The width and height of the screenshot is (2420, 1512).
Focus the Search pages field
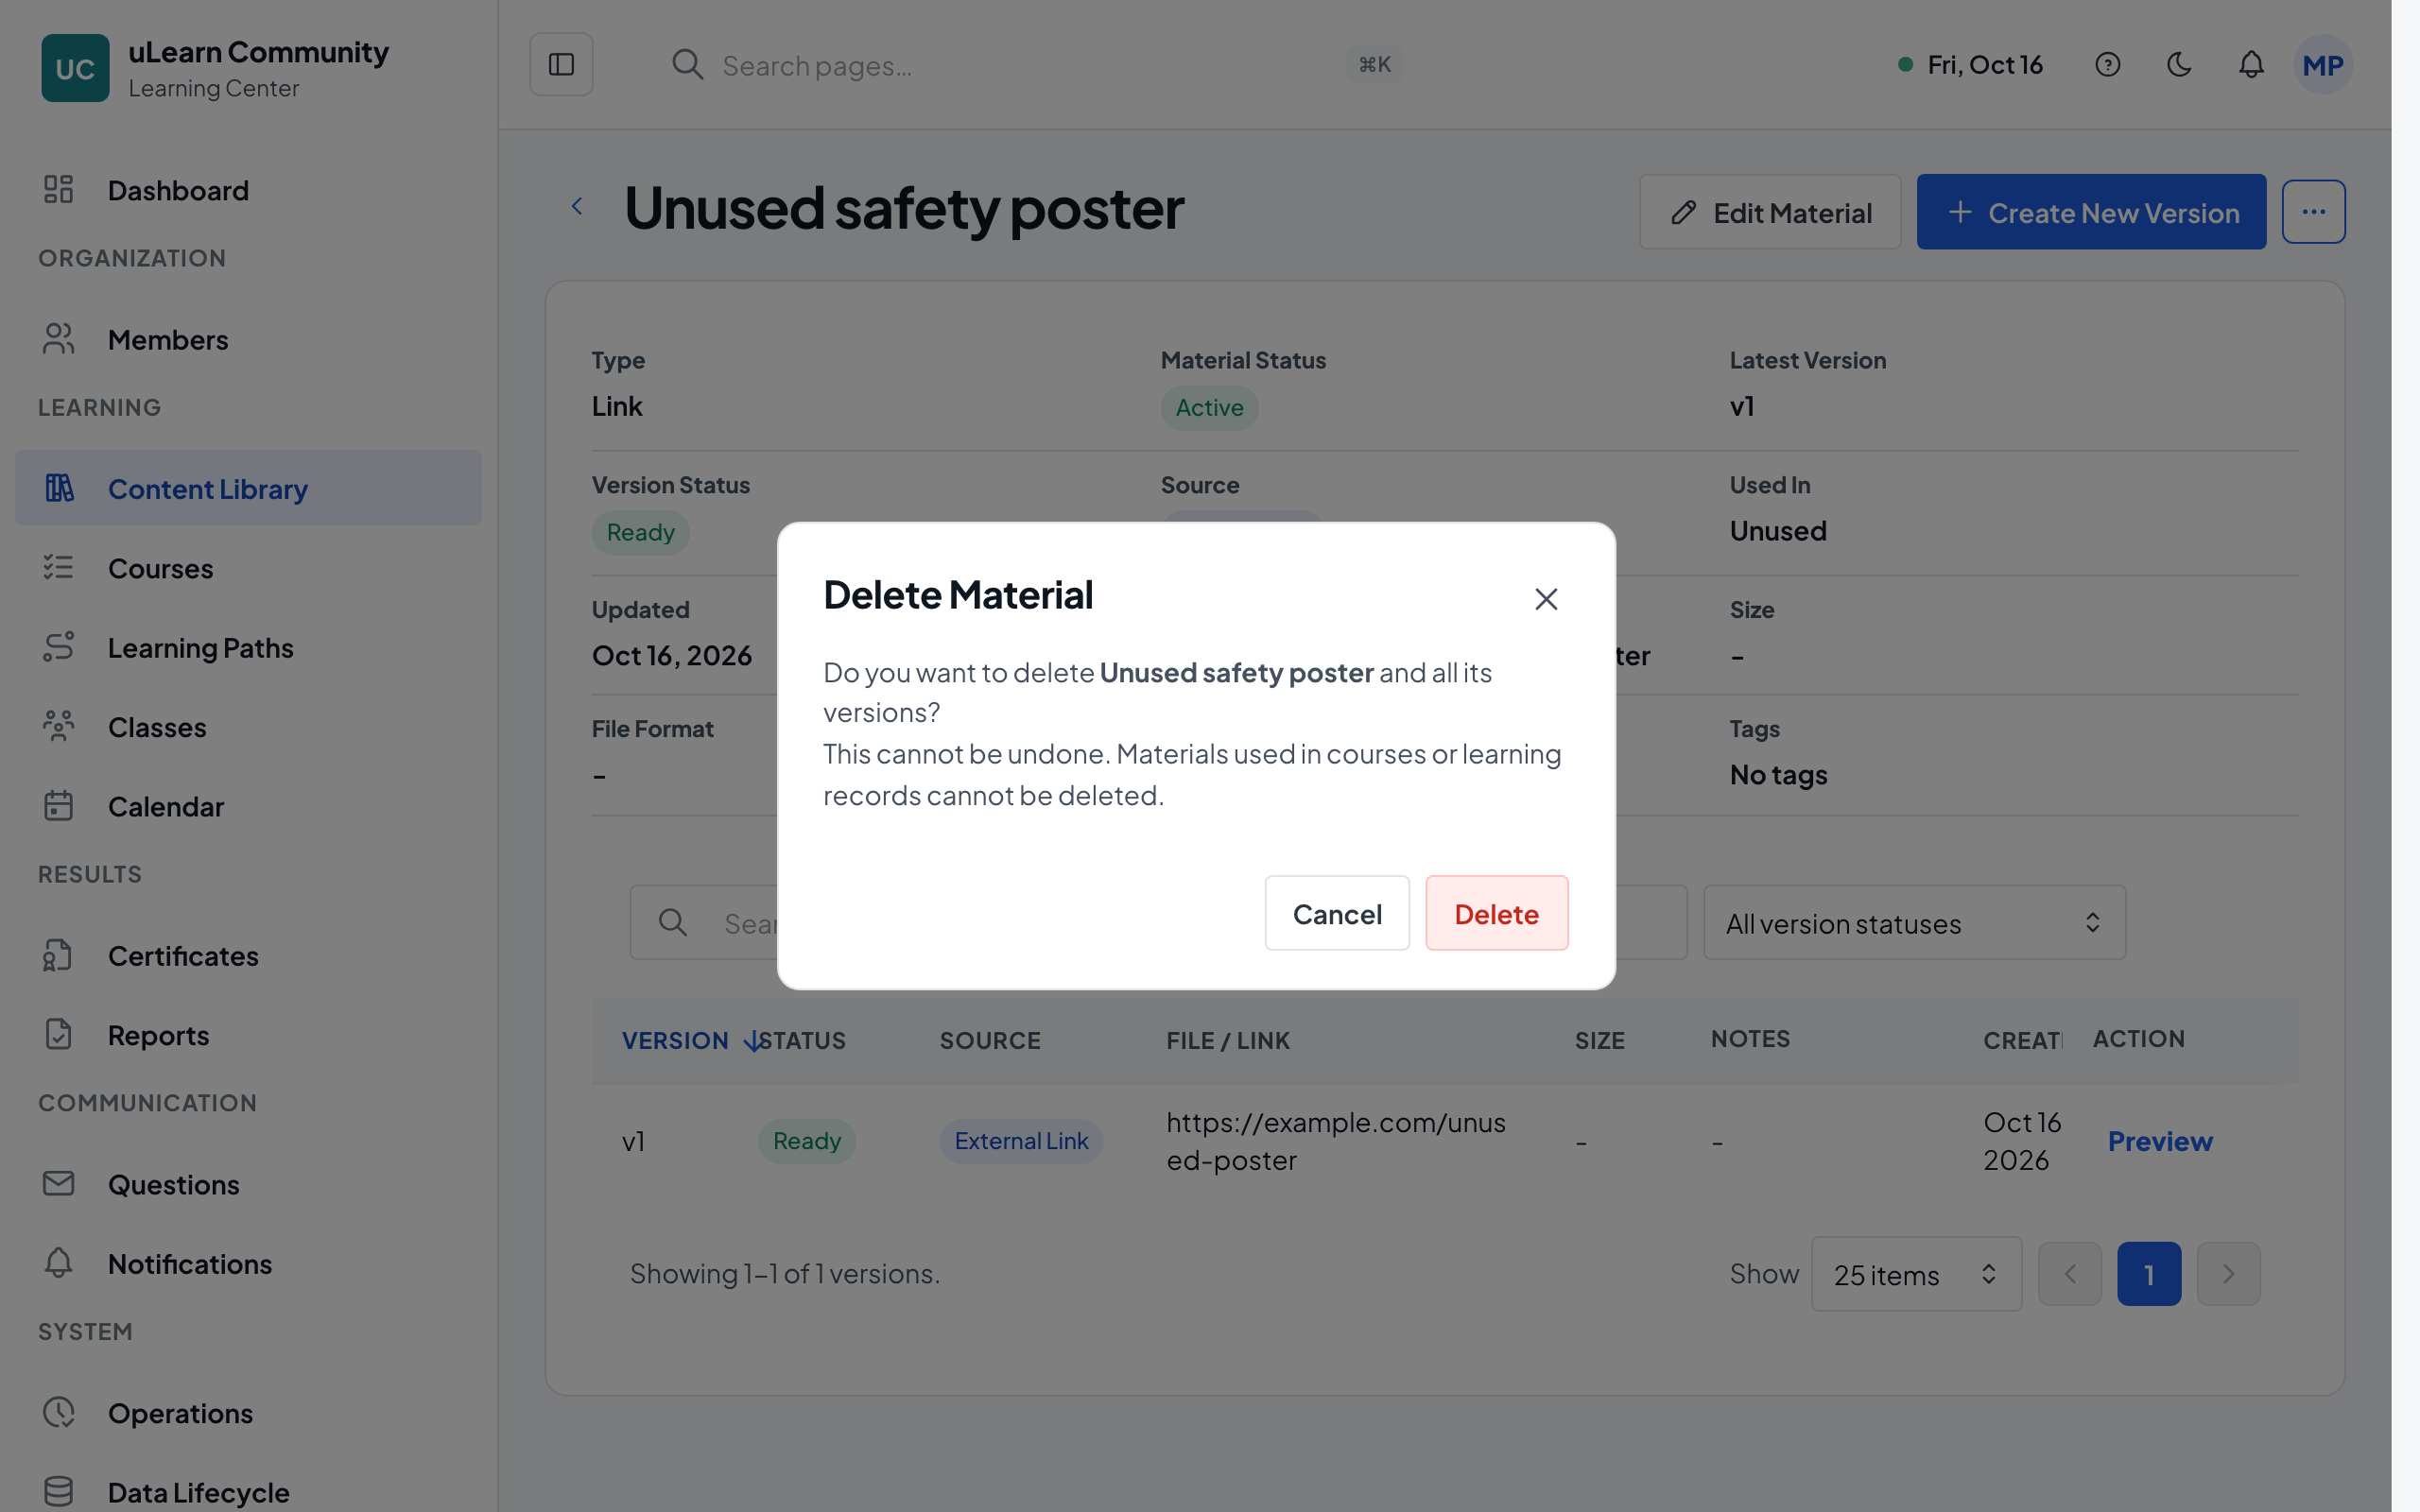(x=1035, y=65)
